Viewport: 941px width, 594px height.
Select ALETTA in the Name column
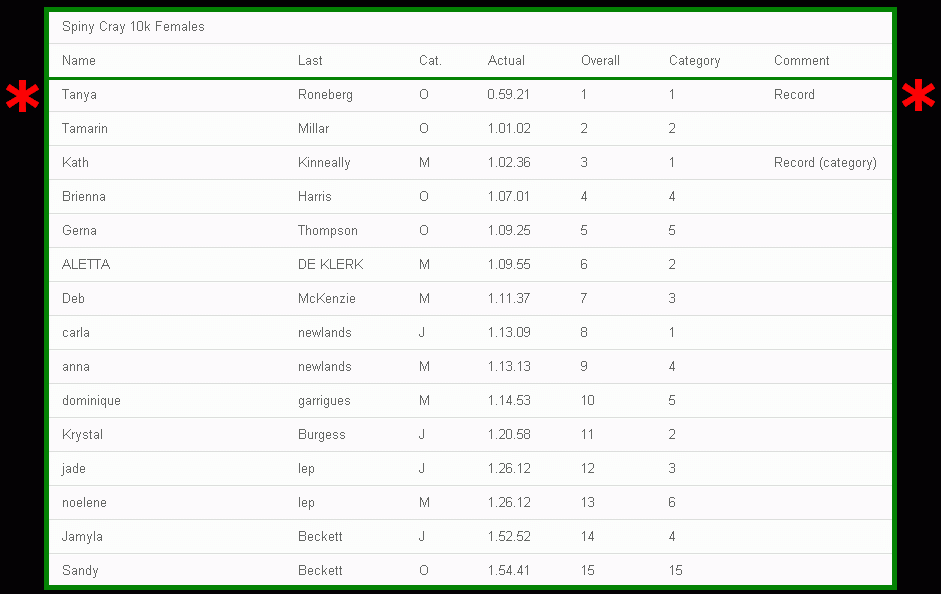86,265
